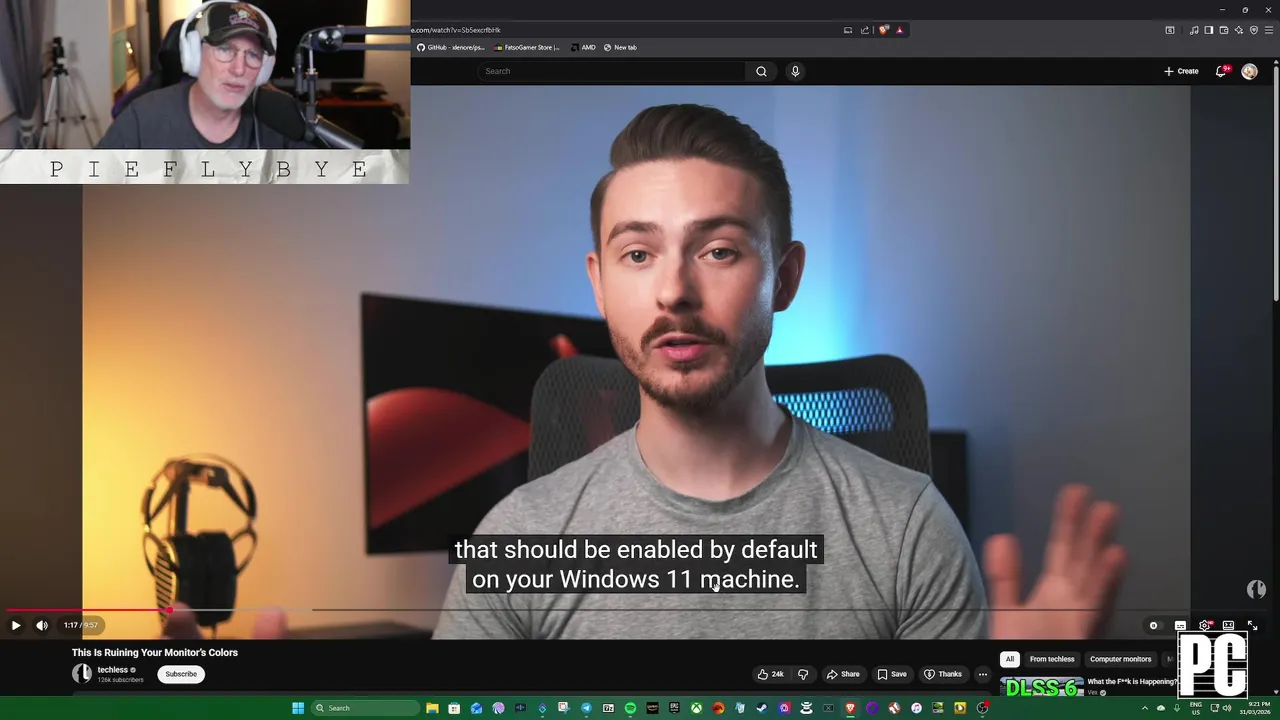Dislike the video

(x=802, y=674)
